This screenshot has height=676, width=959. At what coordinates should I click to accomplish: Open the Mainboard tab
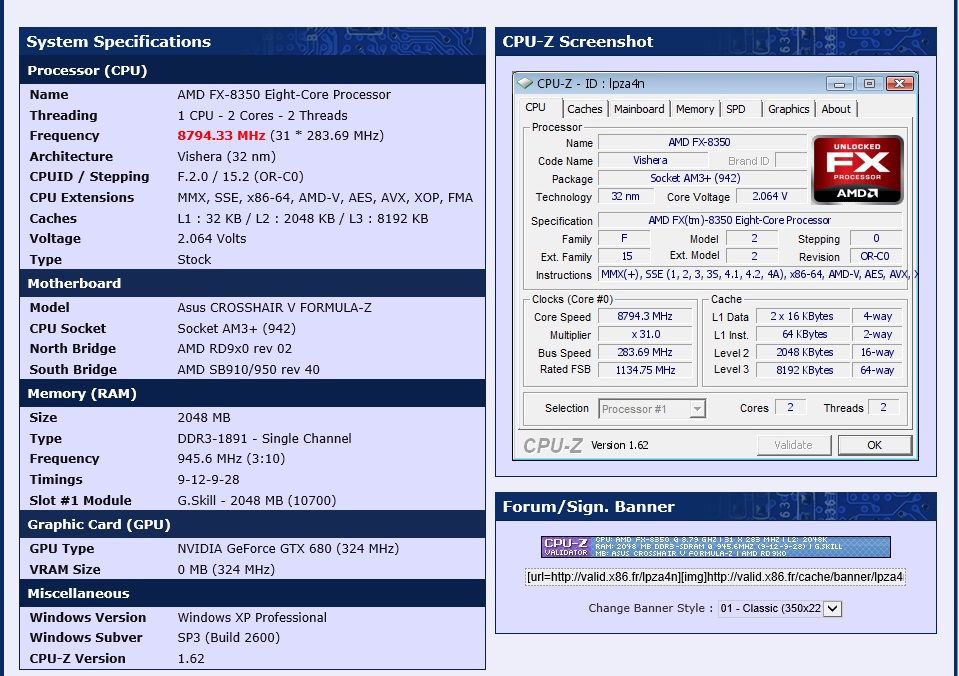tap(638, 109)
